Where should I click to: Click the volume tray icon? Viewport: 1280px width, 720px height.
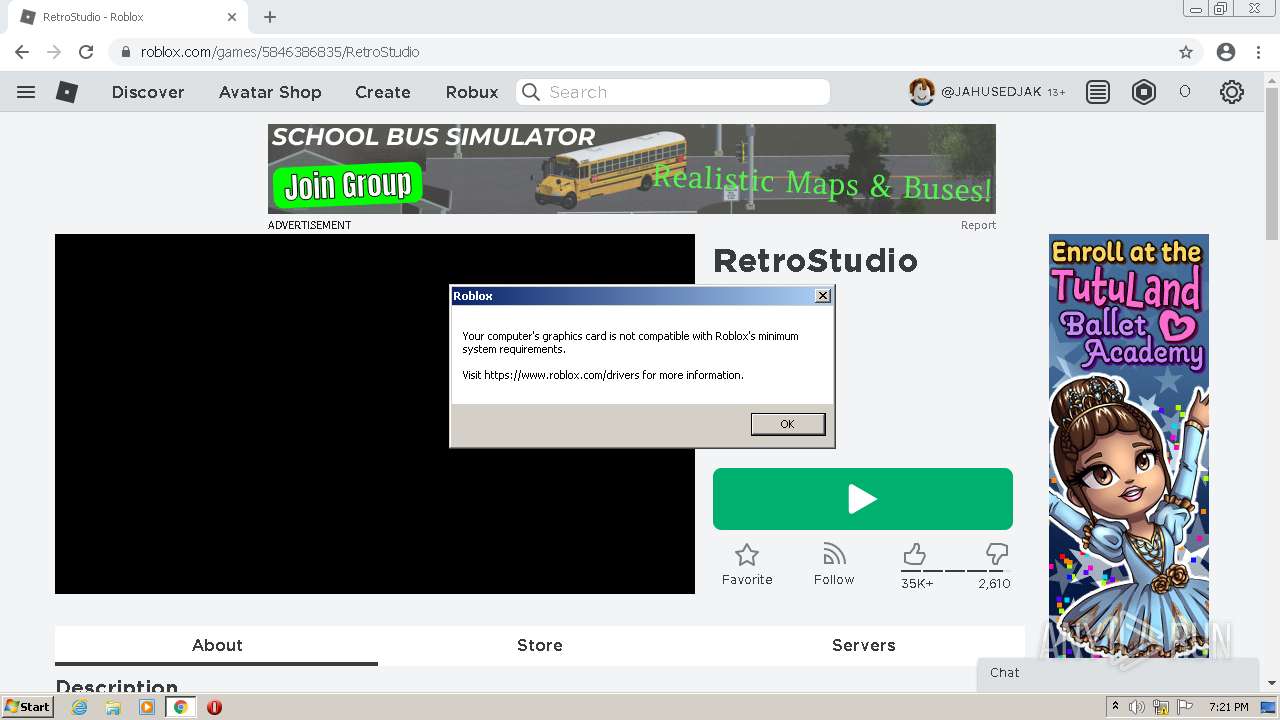[x=1137, y=707]
